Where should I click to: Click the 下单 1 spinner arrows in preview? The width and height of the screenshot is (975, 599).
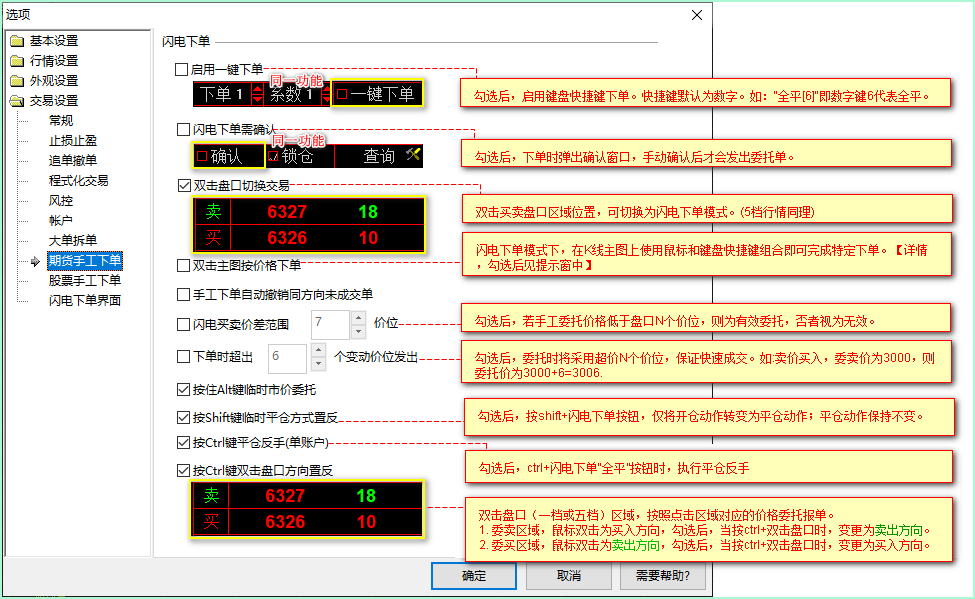(257, 95)
